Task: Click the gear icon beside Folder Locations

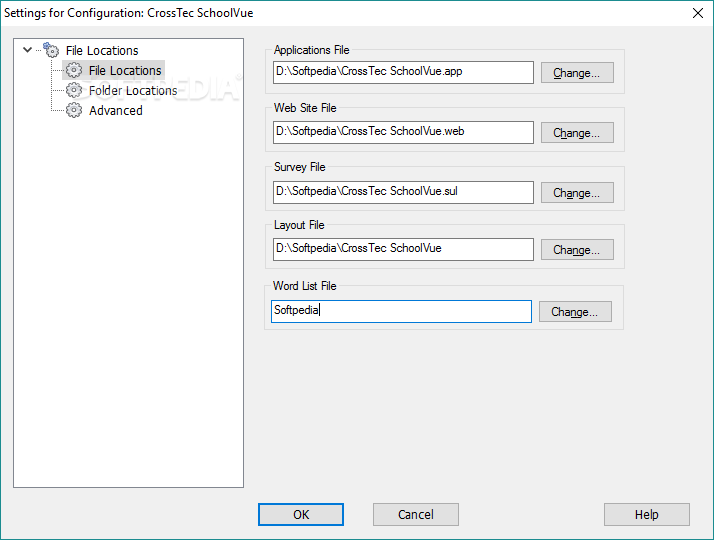Action: 74,90
